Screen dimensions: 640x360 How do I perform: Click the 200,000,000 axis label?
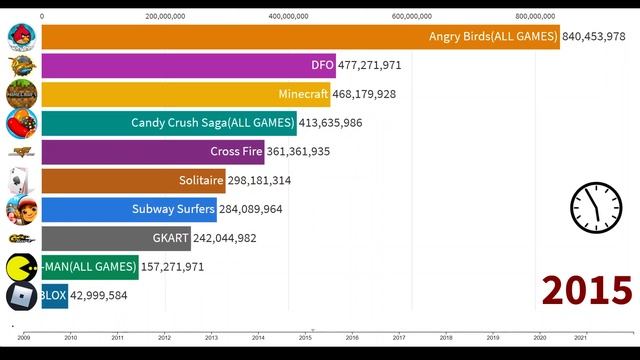(165, 16)
